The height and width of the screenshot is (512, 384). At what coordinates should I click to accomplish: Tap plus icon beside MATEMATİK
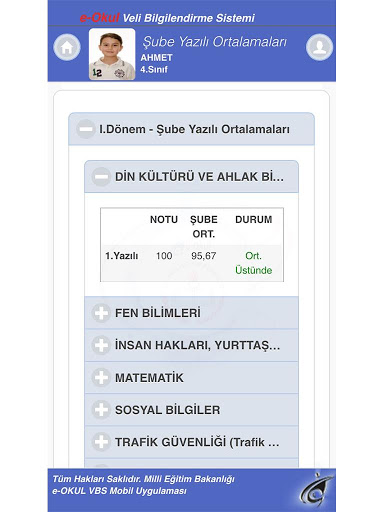pyautogui.click(x=101, y=378)
